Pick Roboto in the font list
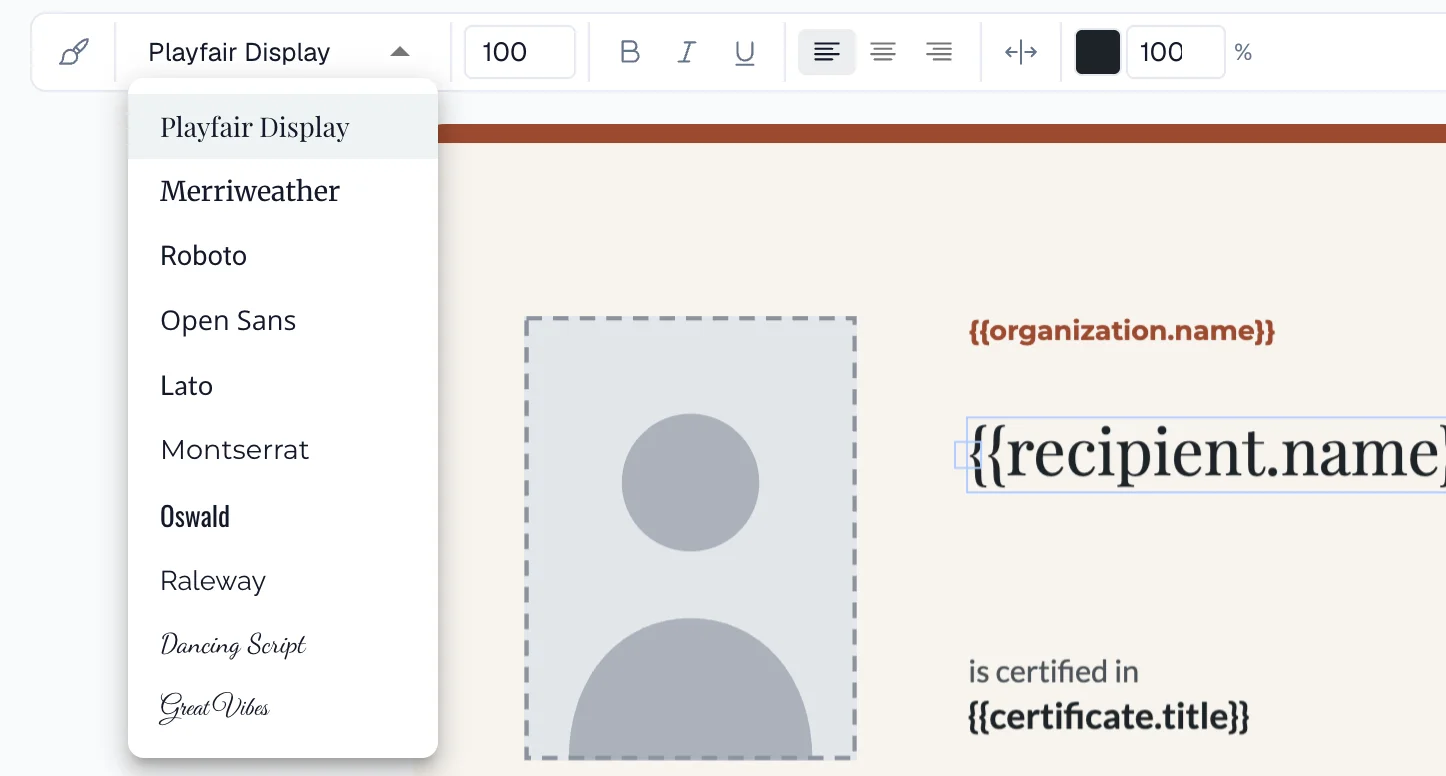The width and height of the screenshot is (1446, 776). (x=283, y=256)
